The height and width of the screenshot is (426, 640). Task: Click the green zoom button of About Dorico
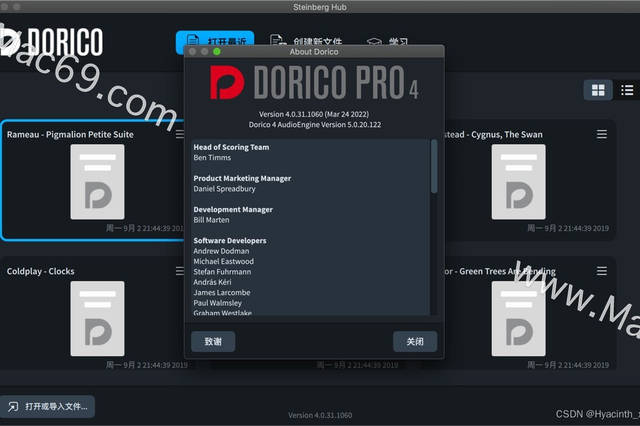[x=217, y=52]
